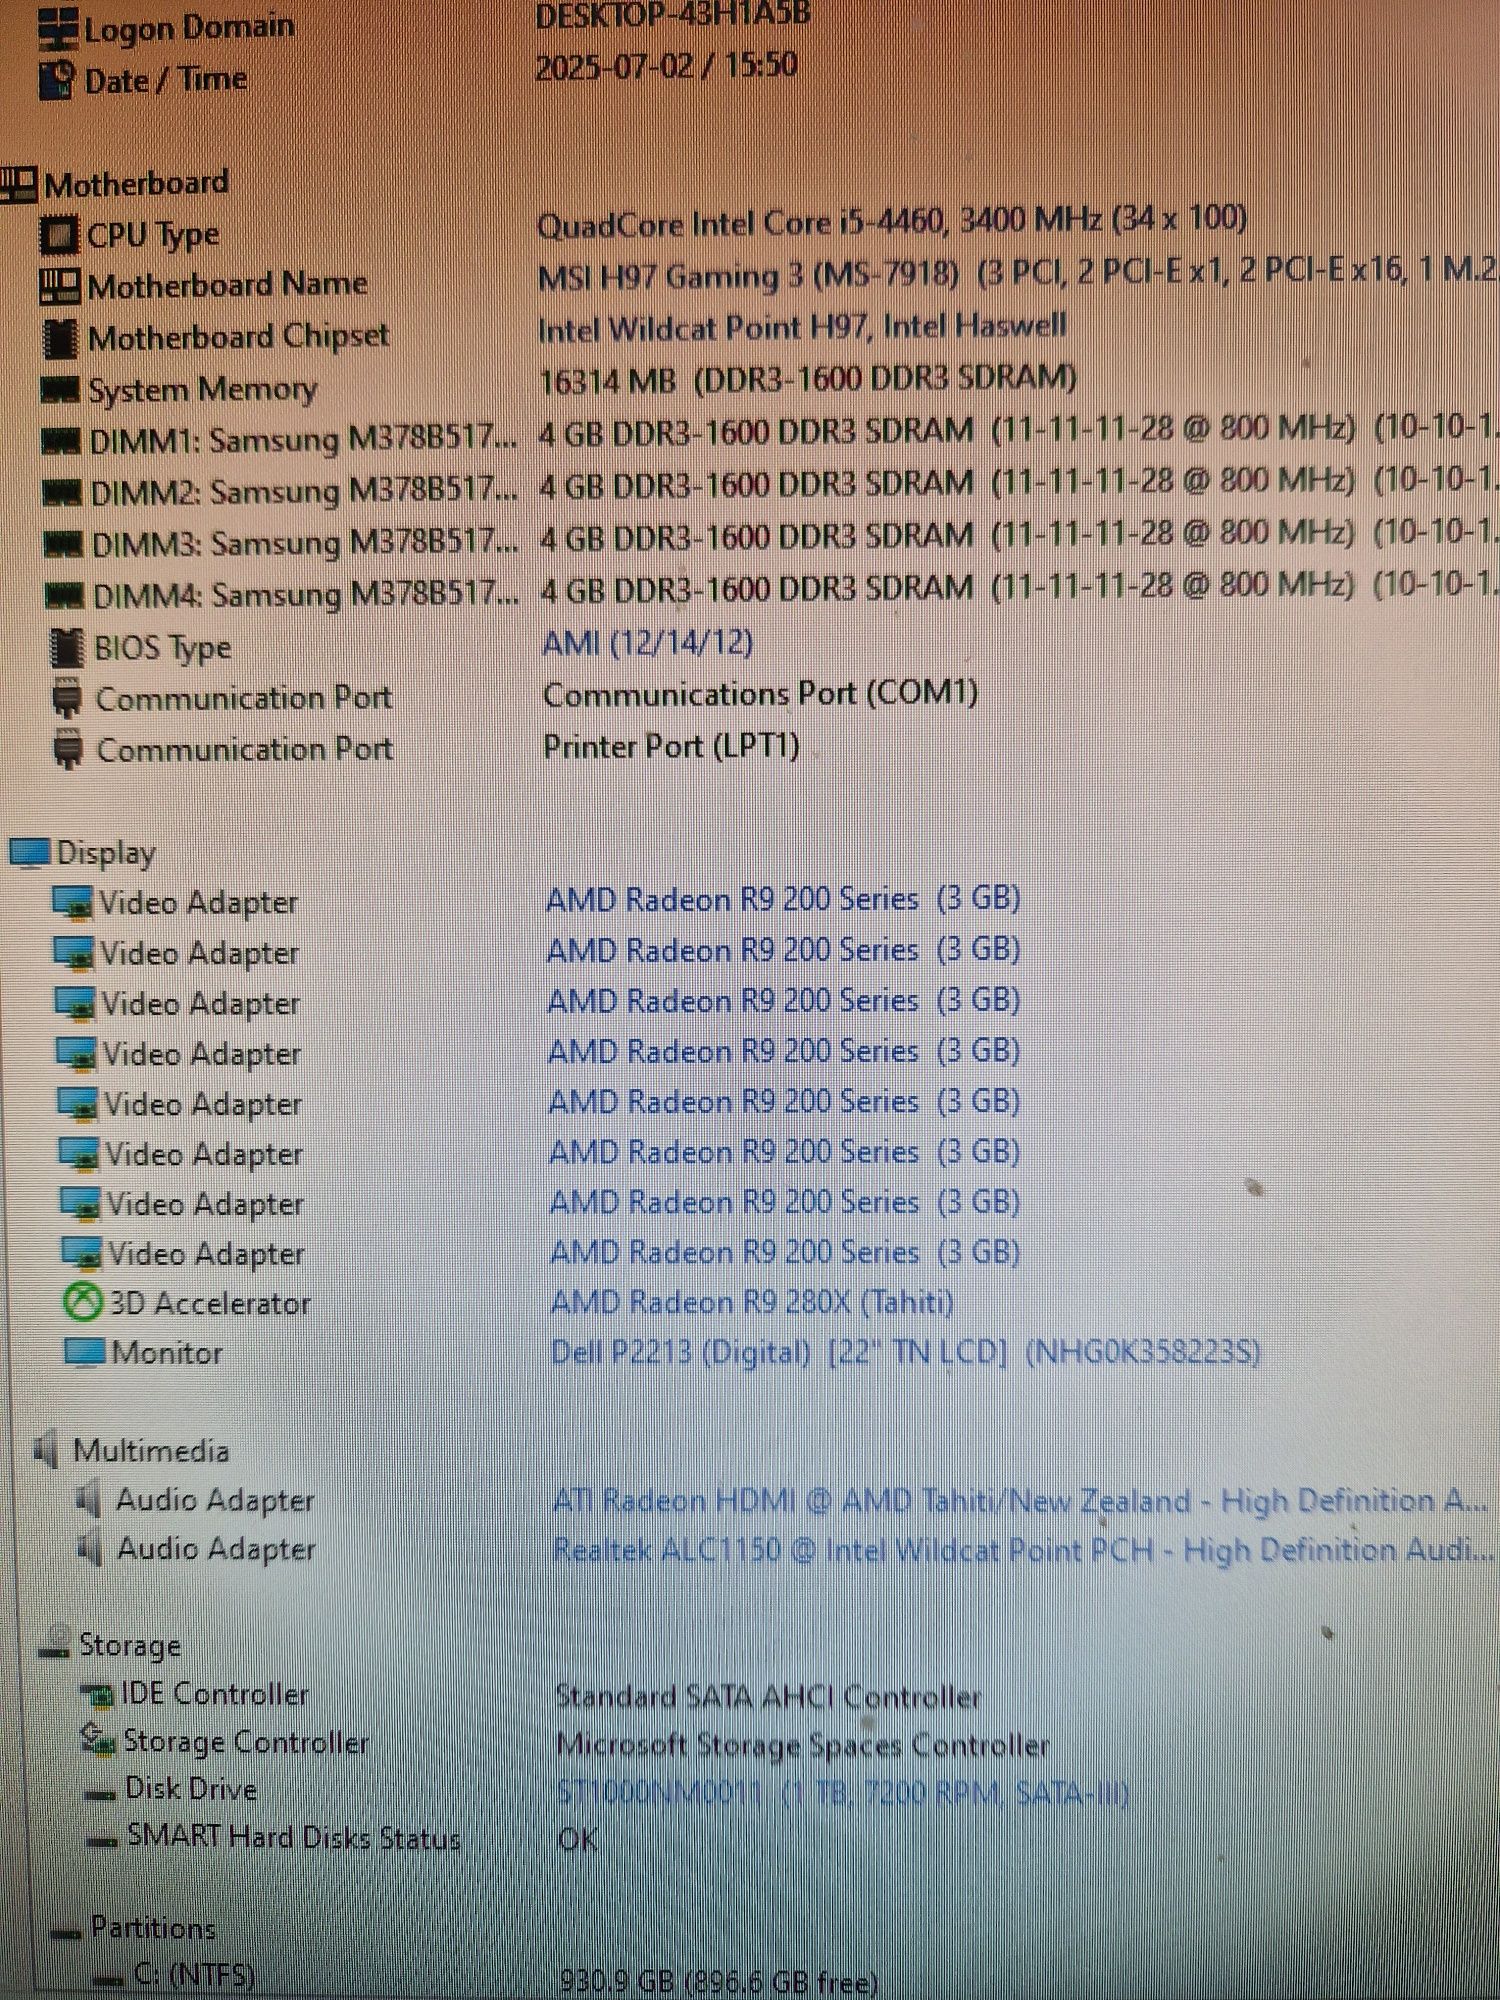Select the MSI H97 Gaming 3 value
Viewport: 1500px width, 2000px height.
coord(1016,272)
